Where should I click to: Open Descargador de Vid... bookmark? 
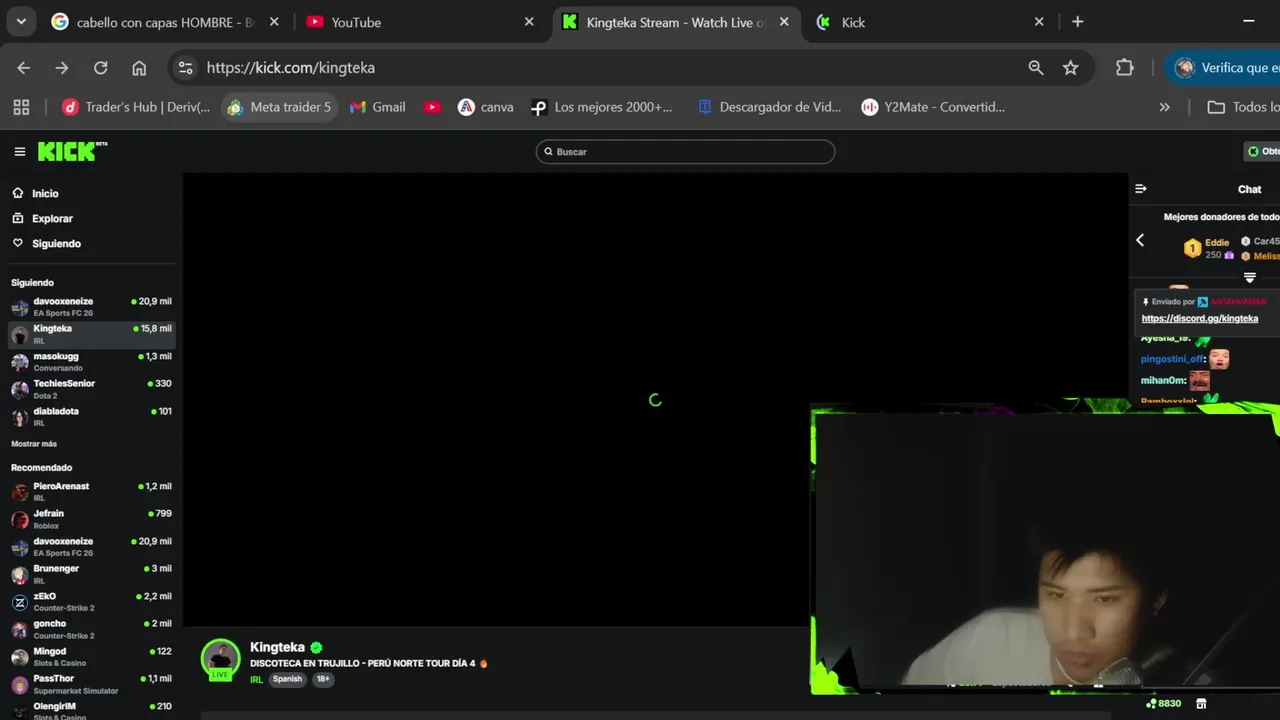(x=769, y=107)
